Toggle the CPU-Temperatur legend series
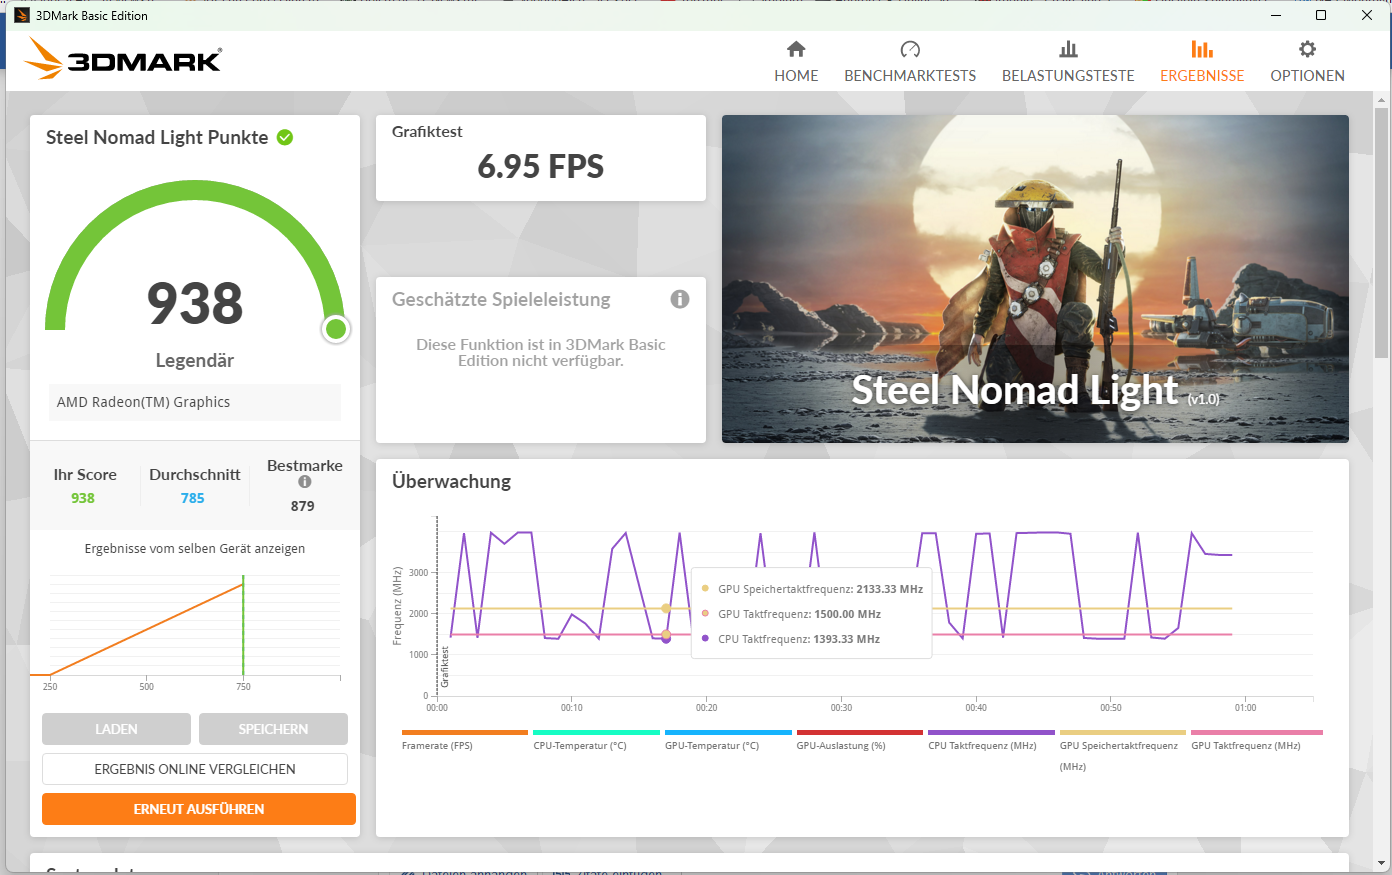 click(596, 740)
